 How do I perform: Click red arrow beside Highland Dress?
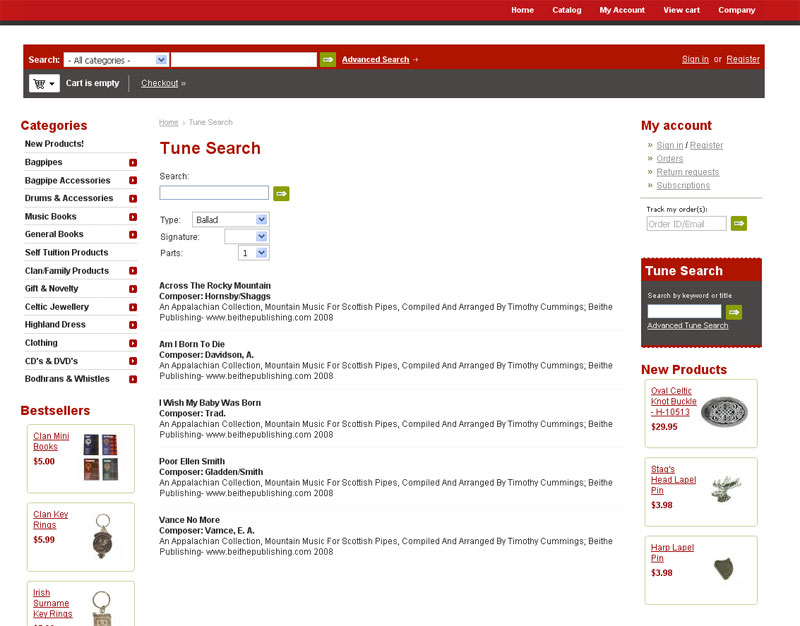[133, 325]
